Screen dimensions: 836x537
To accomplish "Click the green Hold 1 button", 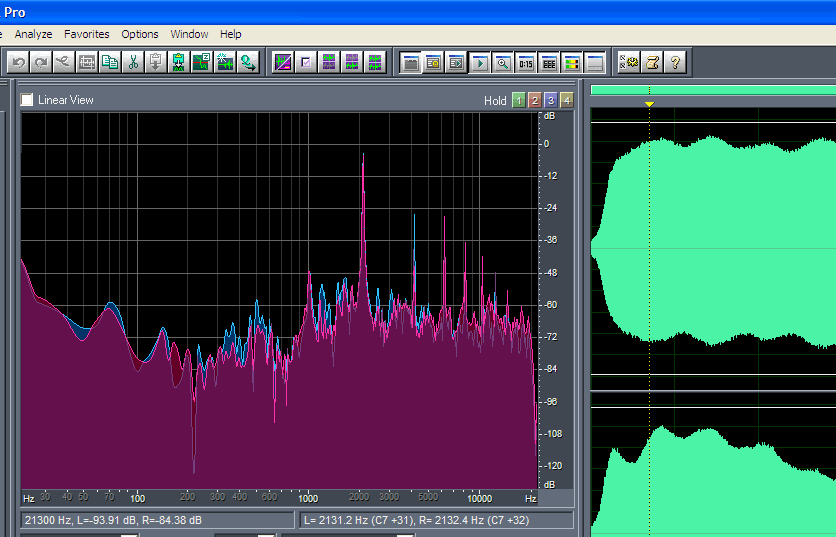I will coord(518,100).
